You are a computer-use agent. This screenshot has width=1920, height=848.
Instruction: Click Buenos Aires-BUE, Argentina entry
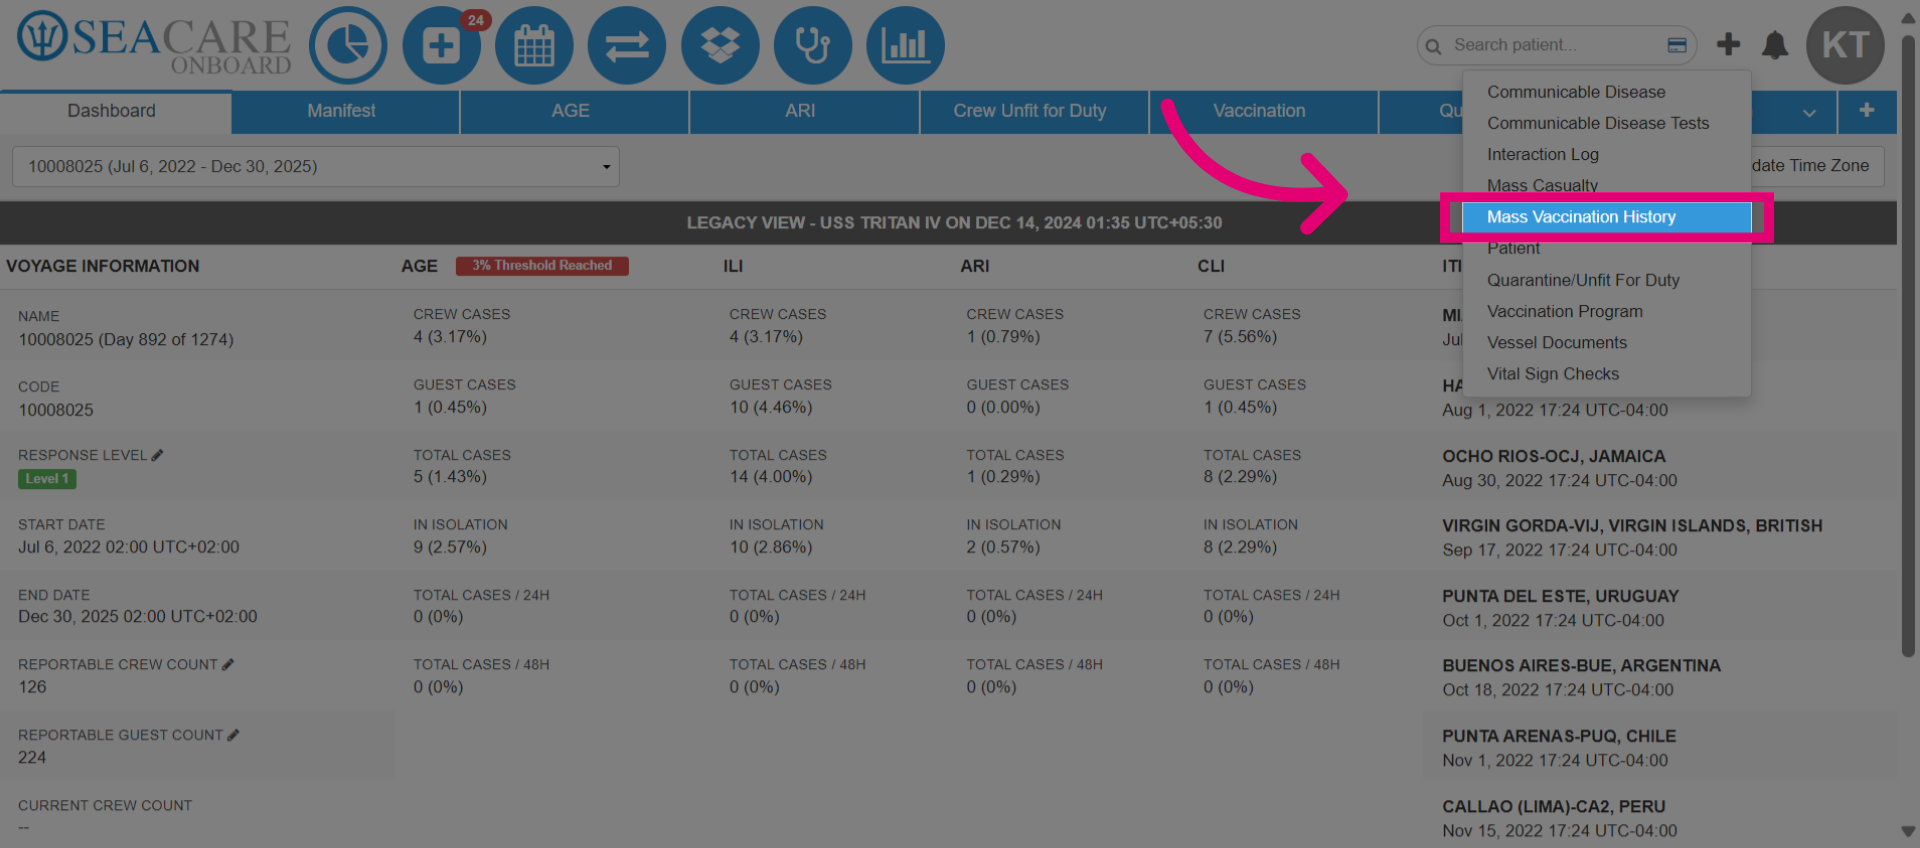pyautogui.click(x=1659, y=677)
